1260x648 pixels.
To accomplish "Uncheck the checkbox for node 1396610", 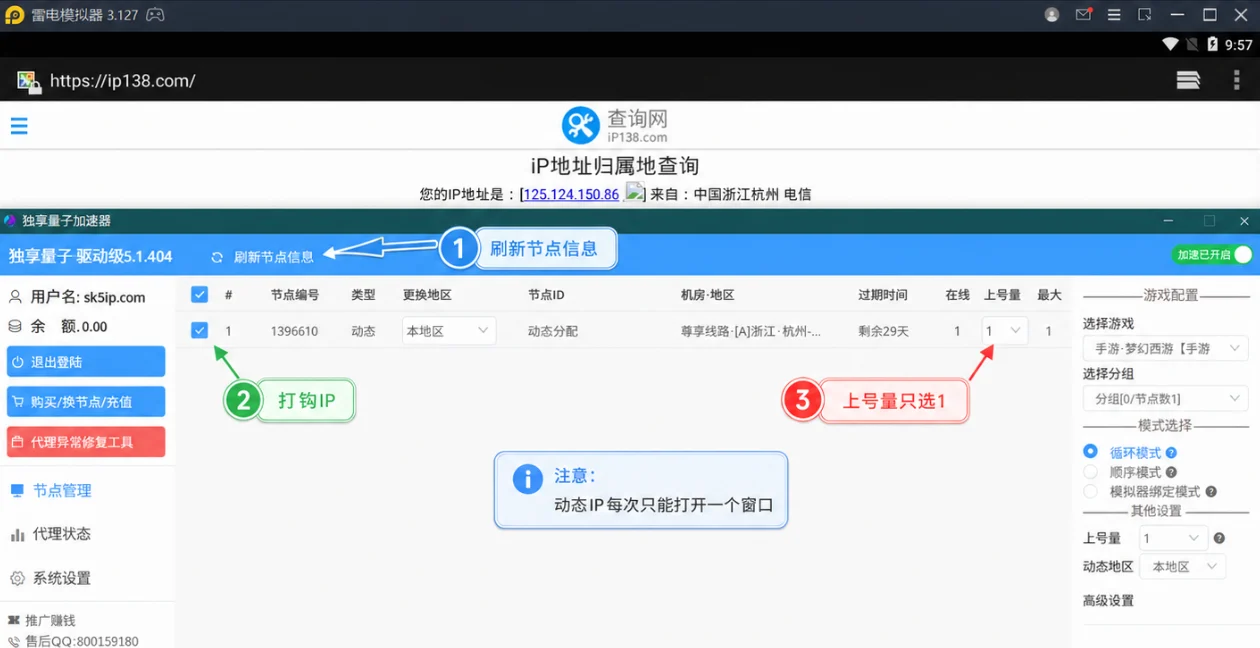I will pyautogui.click(x=199, y=330).
